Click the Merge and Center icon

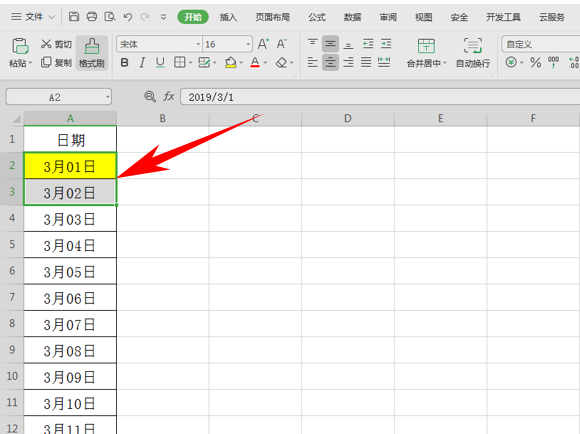426,53
